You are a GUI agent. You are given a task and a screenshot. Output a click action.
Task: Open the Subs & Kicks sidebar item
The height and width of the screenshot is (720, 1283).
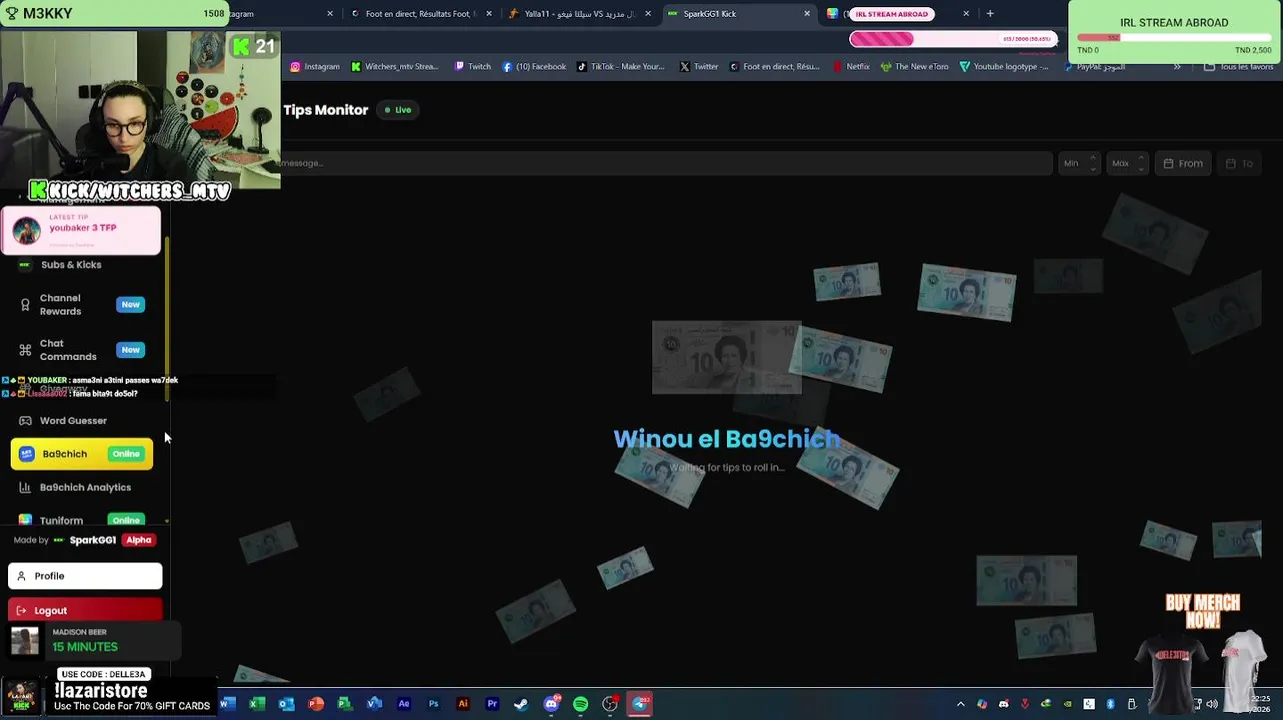click(x=82, y=265)
